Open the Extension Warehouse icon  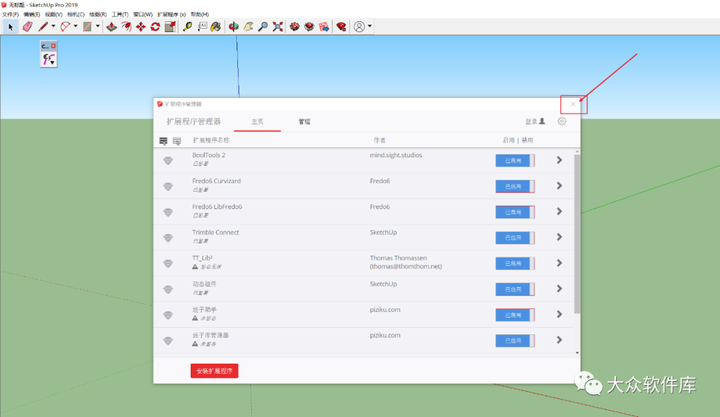[x=309, y=27]
